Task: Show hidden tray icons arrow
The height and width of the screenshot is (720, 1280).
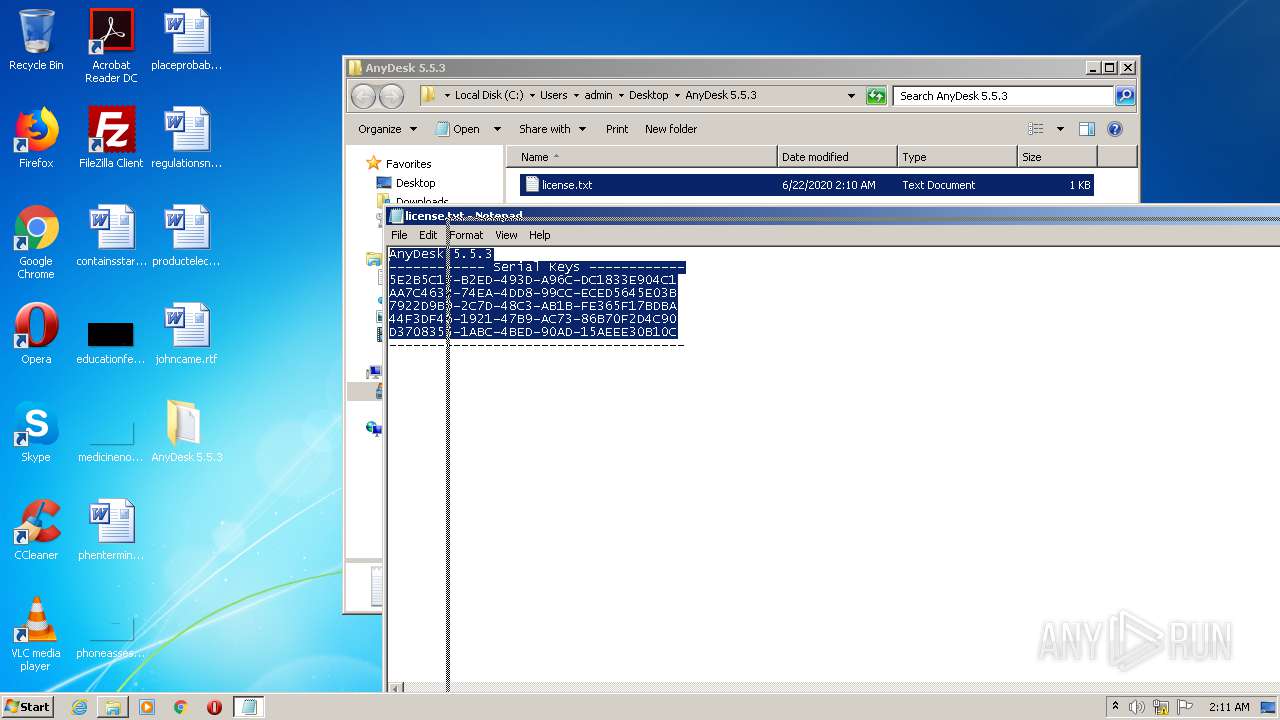Action: click(1115, 707)
